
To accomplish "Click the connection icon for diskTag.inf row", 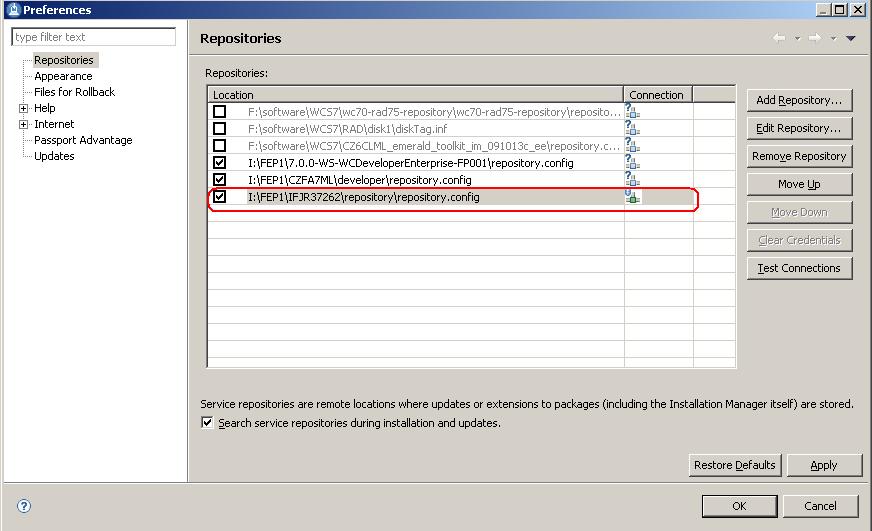I will point(632,128).
